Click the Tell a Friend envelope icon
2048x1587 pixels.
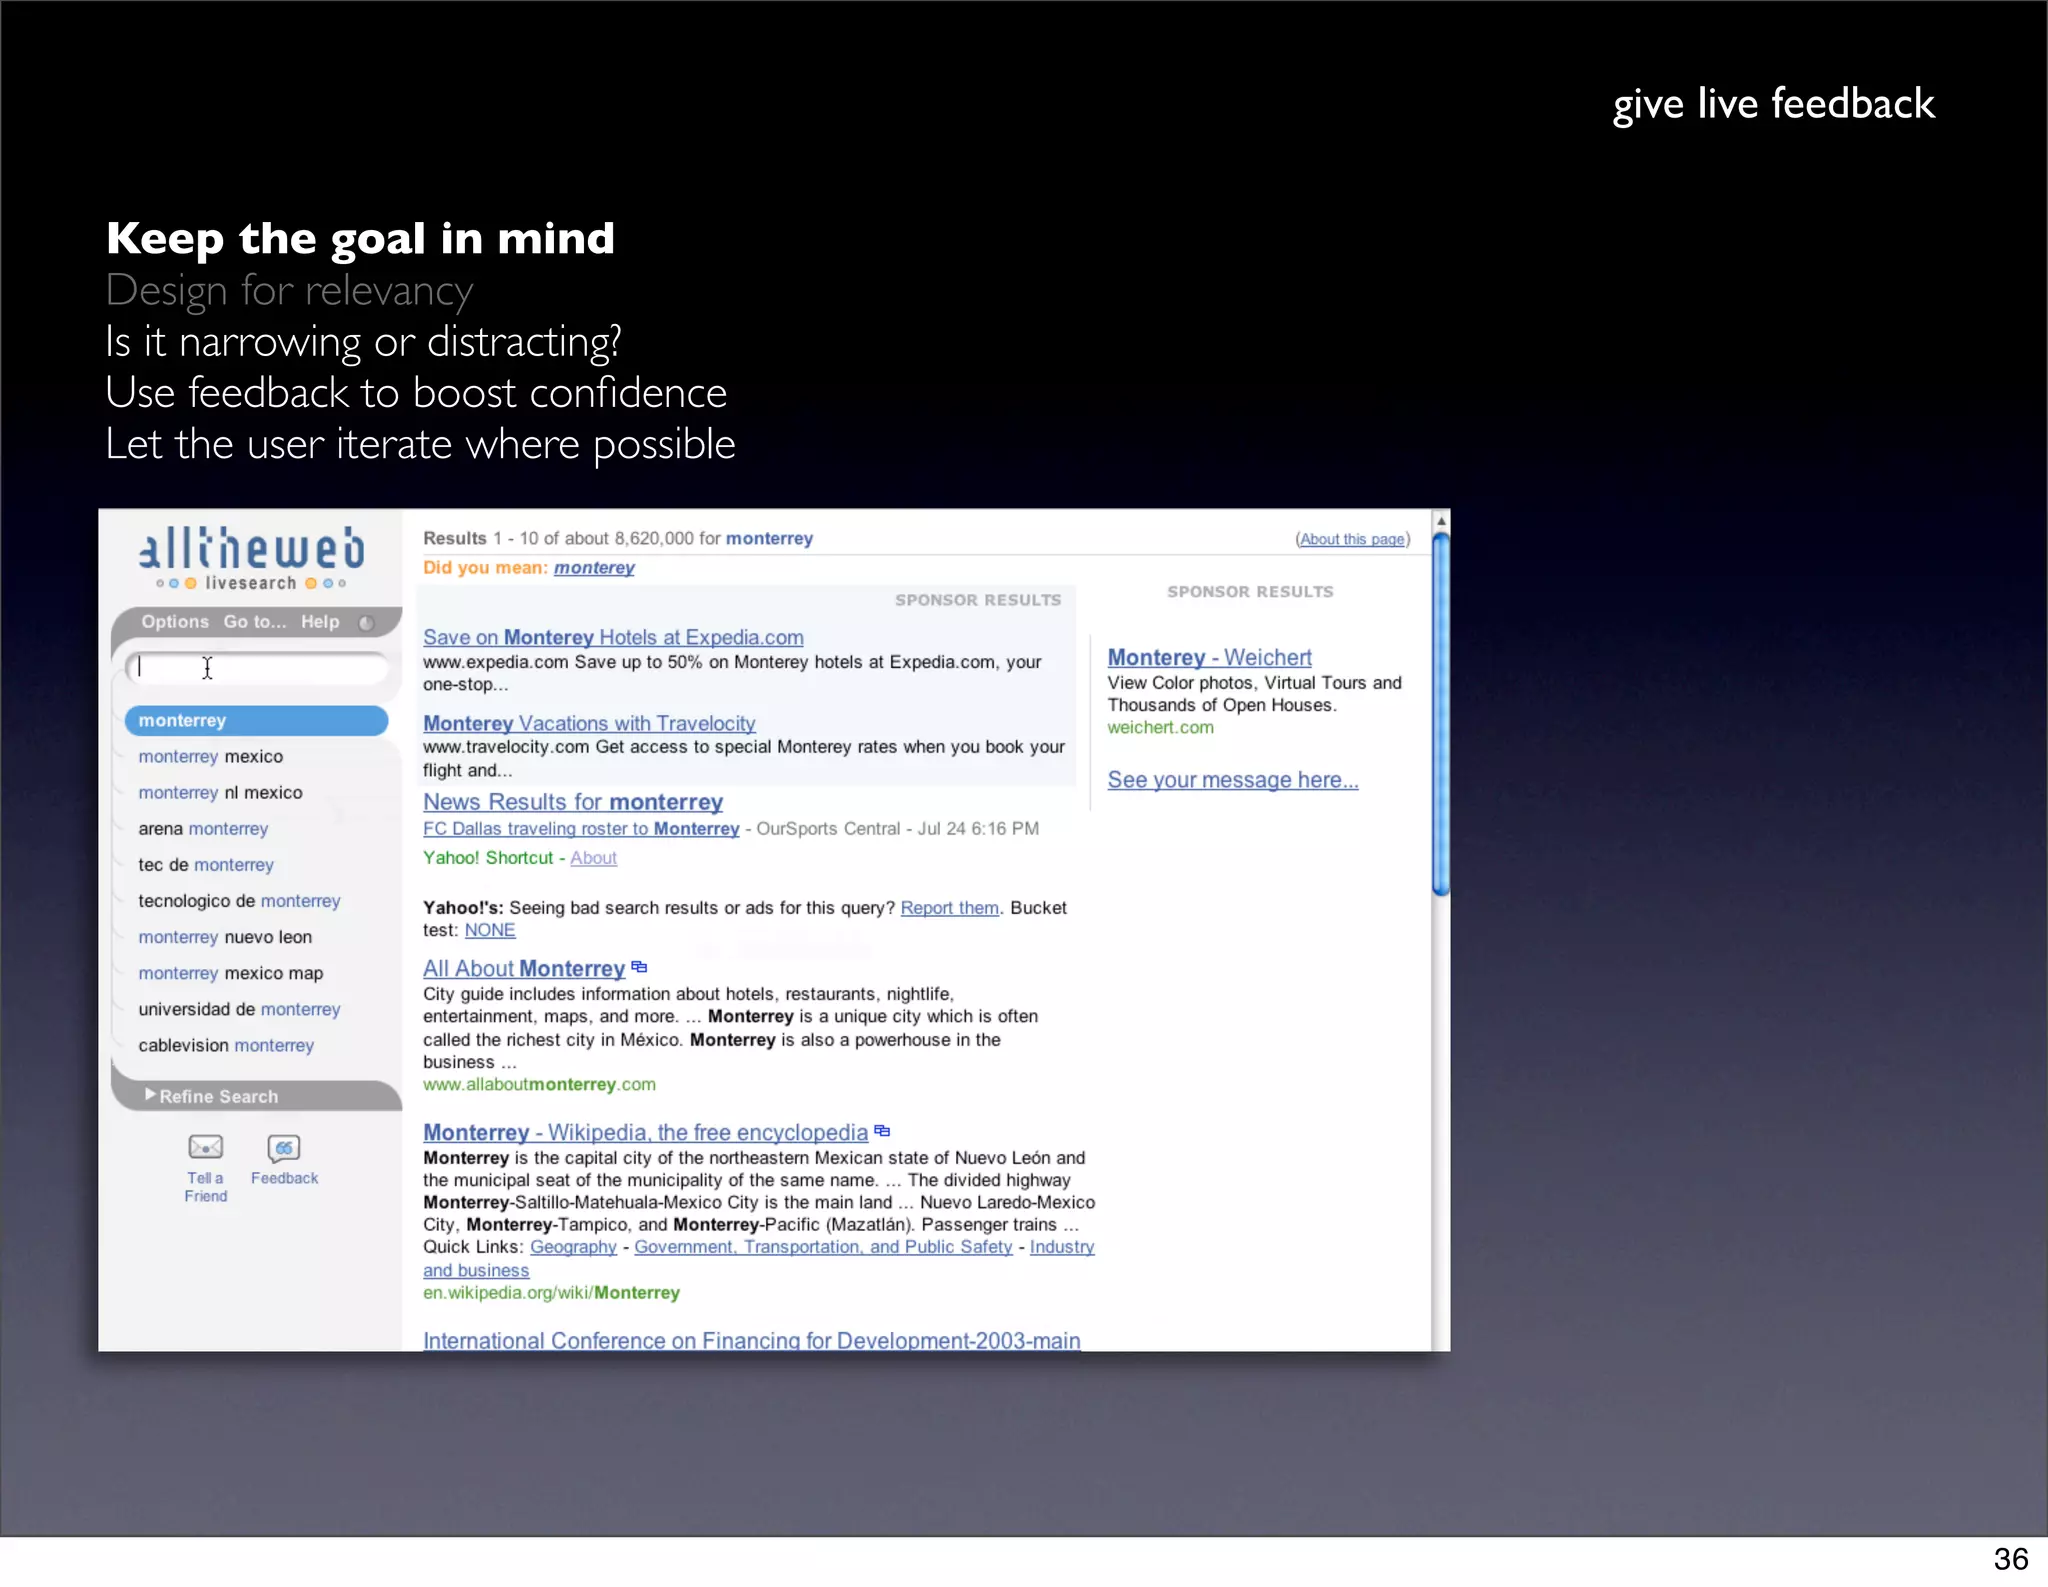tap(206, 1147)
